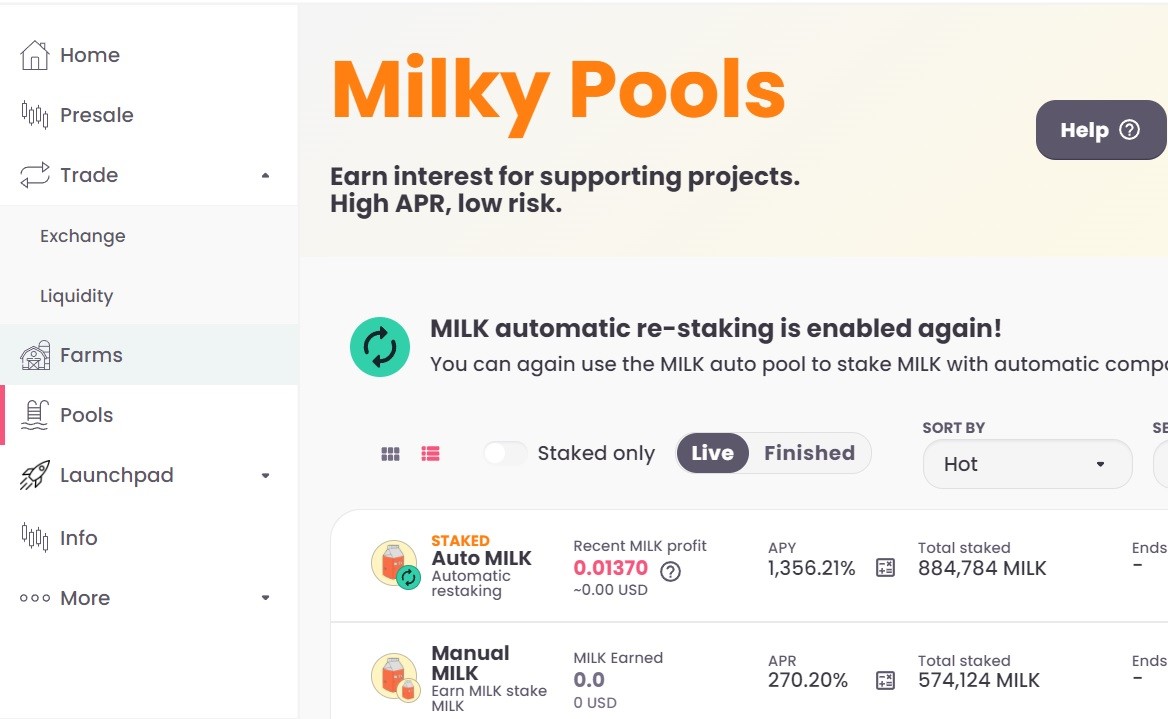Toggle the Staked only switch
Viewport: 1168px width, 719px height.
(505, 453)
